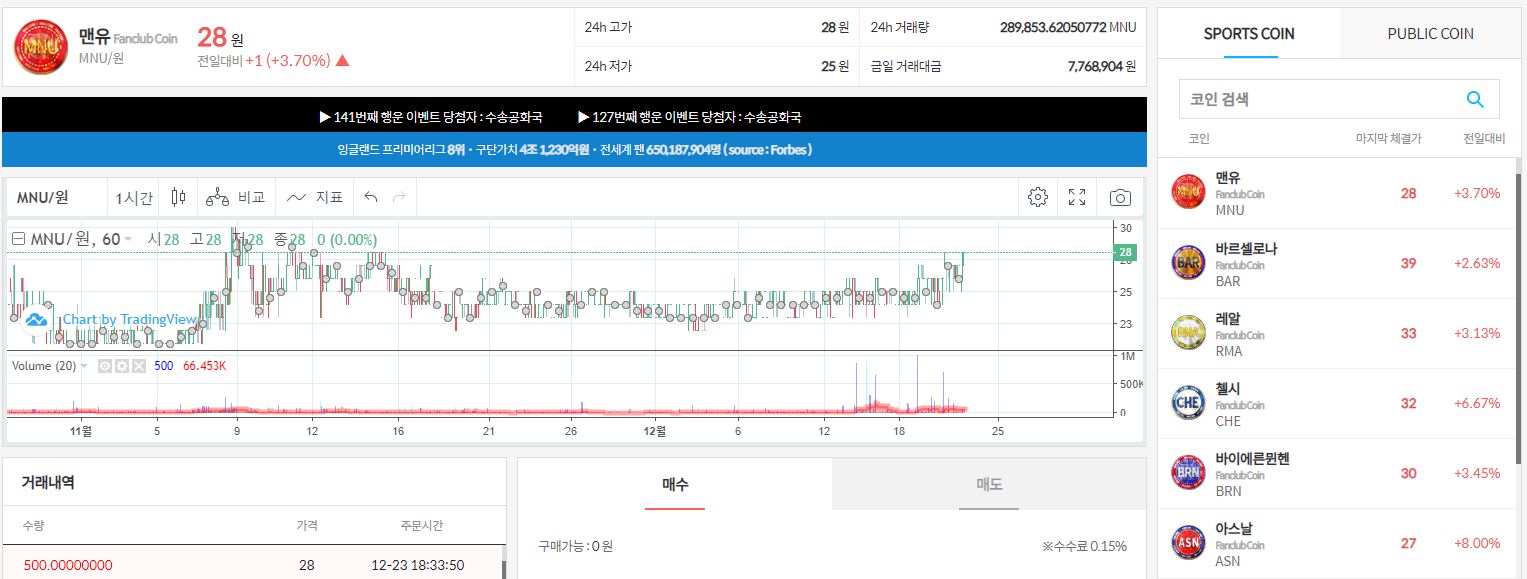This screenshot has height=579, width=1527.
Task: Open indicators (지표) from chart toolbar
Action: [x=315, y=197]
